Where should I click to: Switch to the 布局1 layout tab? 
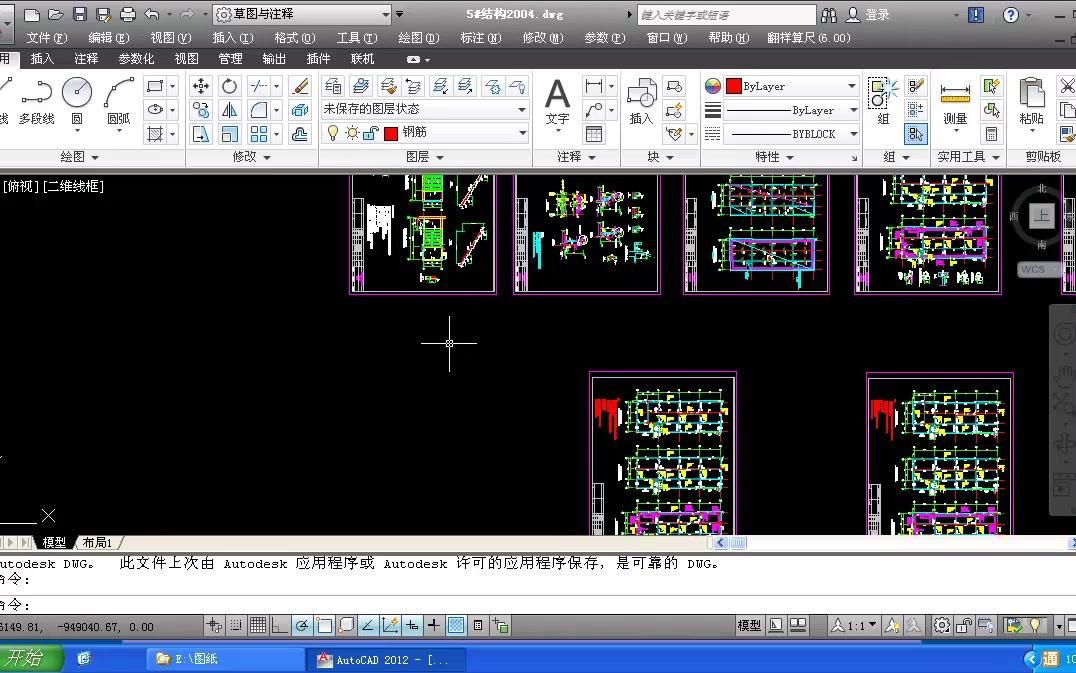click(x=97, y=543)
